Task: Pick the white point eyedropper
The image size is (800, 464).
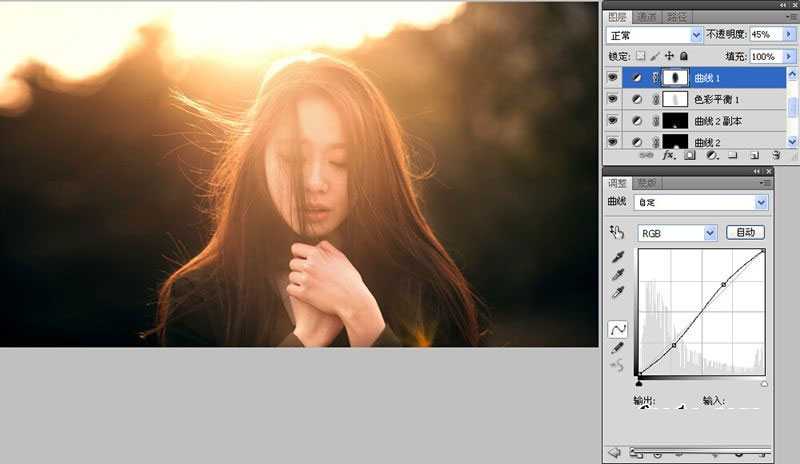Action: click(x=617, y=291)
